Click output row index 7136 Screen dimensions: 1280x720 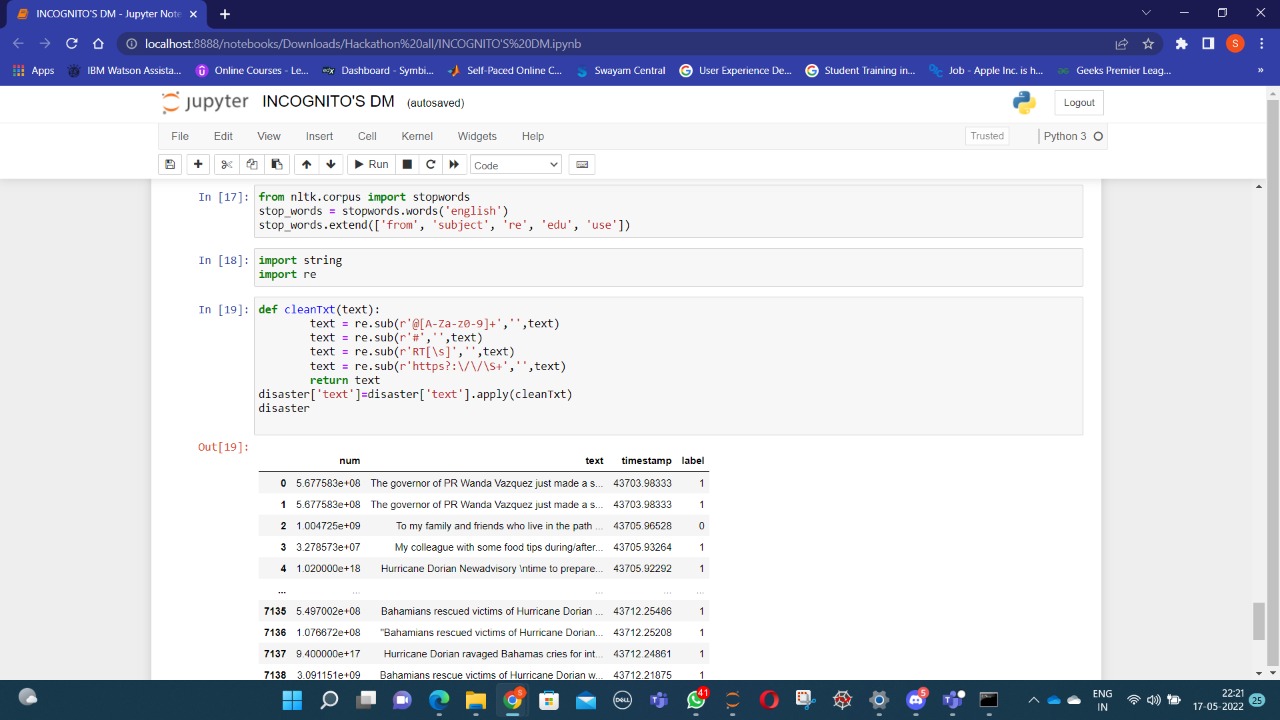275,633
